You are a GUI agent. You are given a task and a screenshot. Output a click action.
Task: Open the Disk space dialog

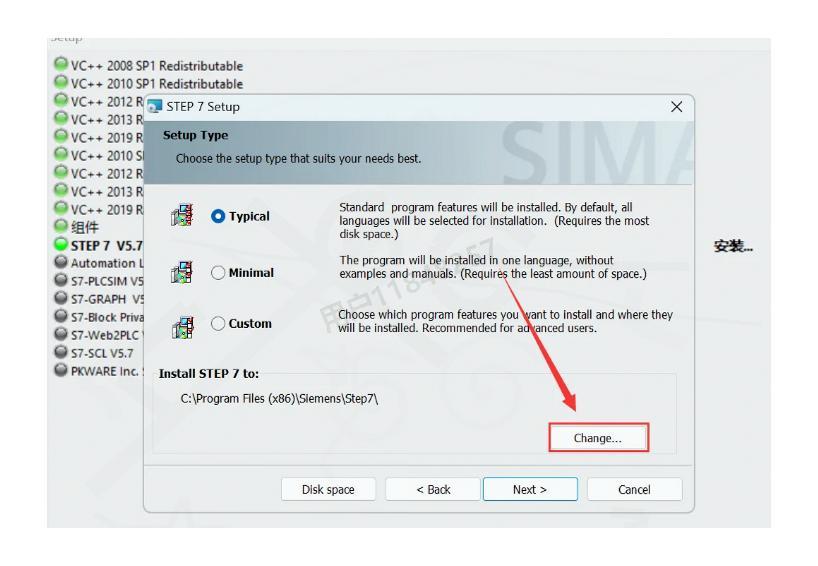tap(328, 489)
